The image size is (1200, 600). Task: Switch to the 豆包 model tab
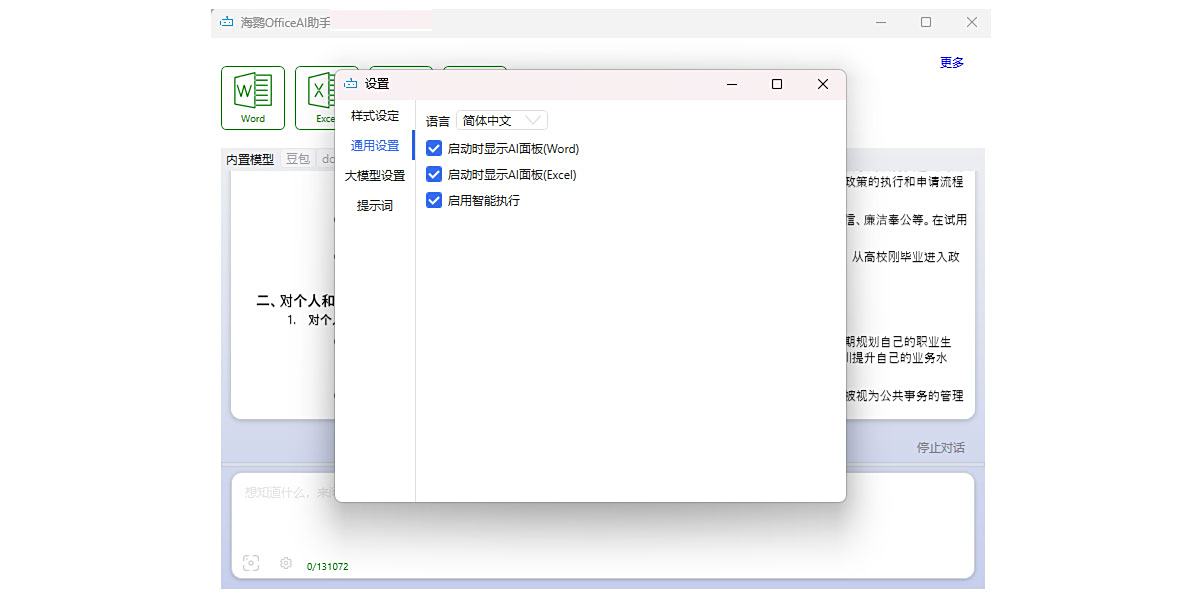click(297, 158)
